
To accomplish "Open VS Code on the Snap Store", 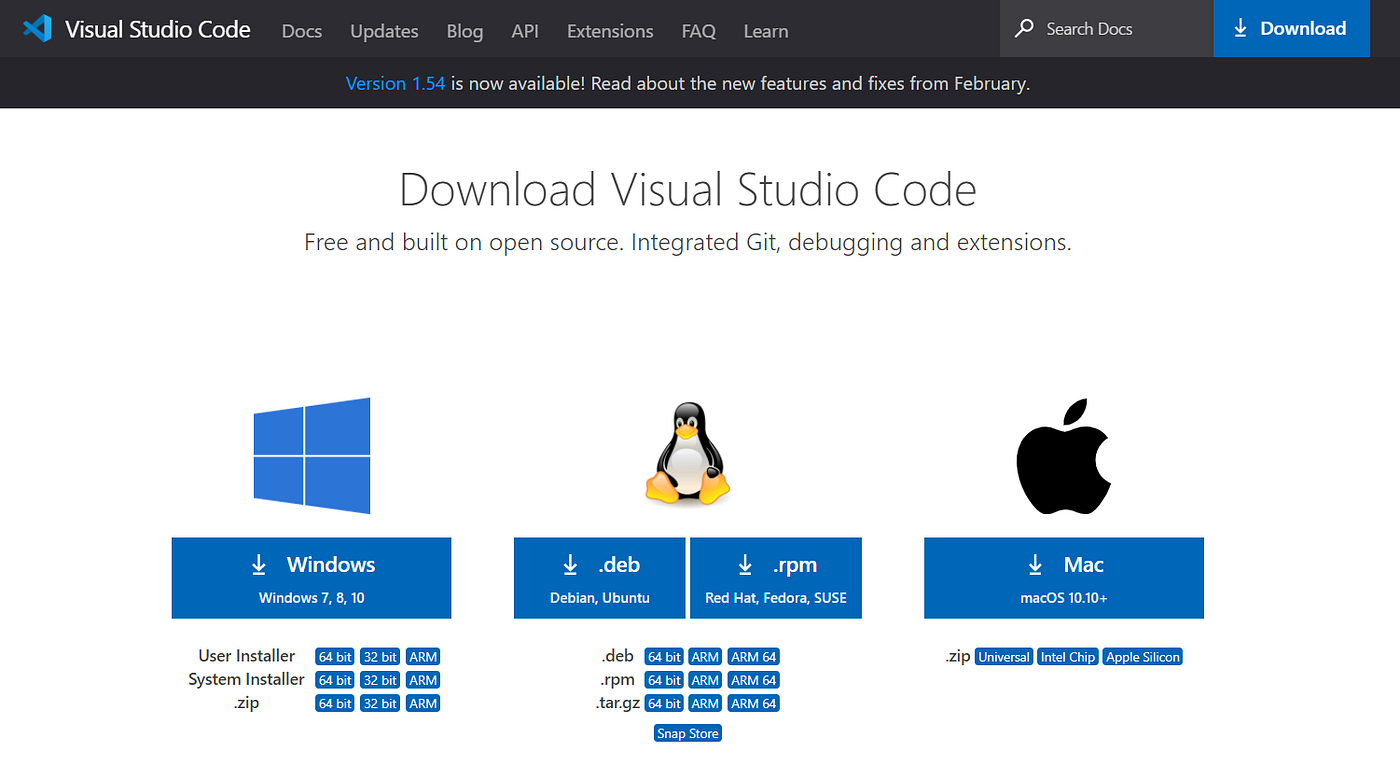I will [x=687, y=732].
